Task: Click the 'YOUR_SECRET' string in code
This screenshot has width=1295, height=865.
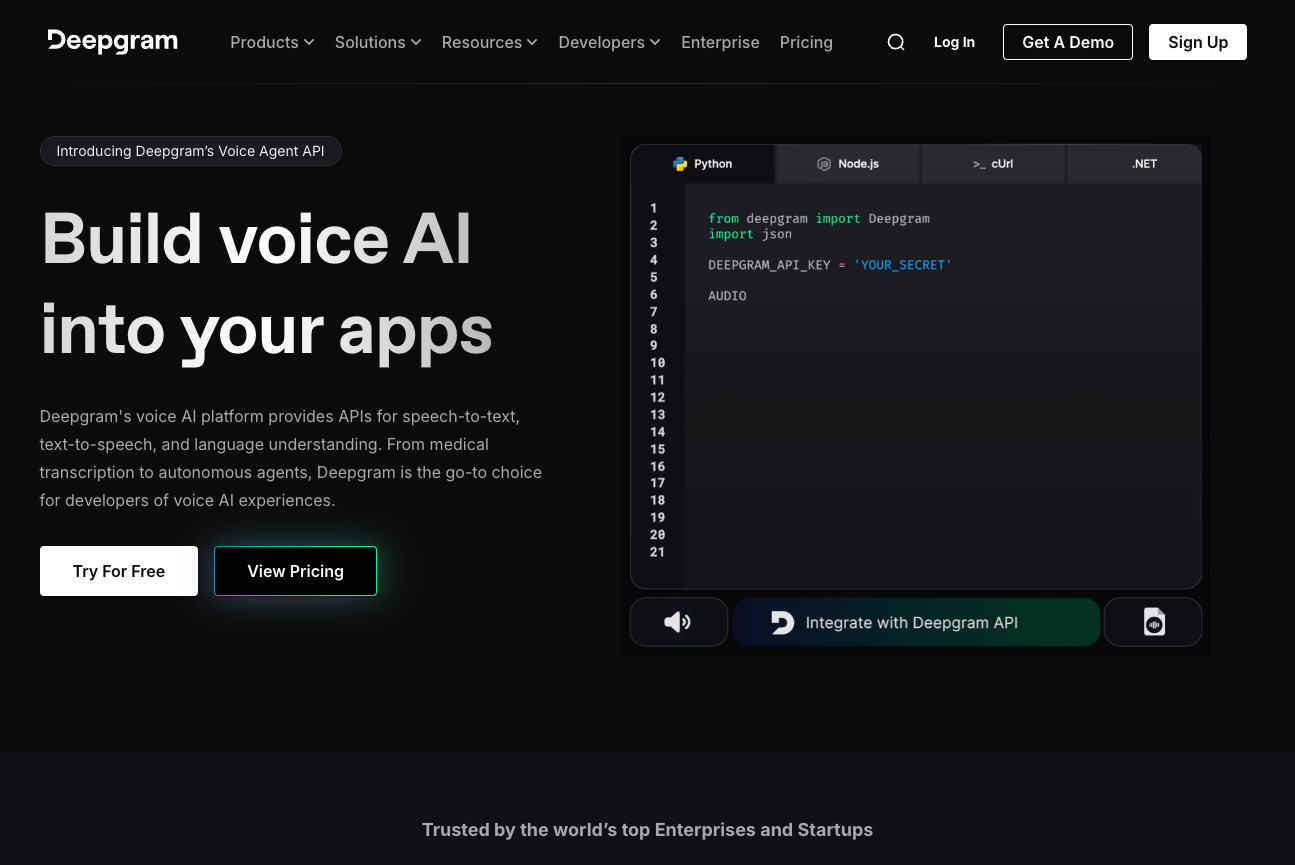Action: click(x=903, y=265)
